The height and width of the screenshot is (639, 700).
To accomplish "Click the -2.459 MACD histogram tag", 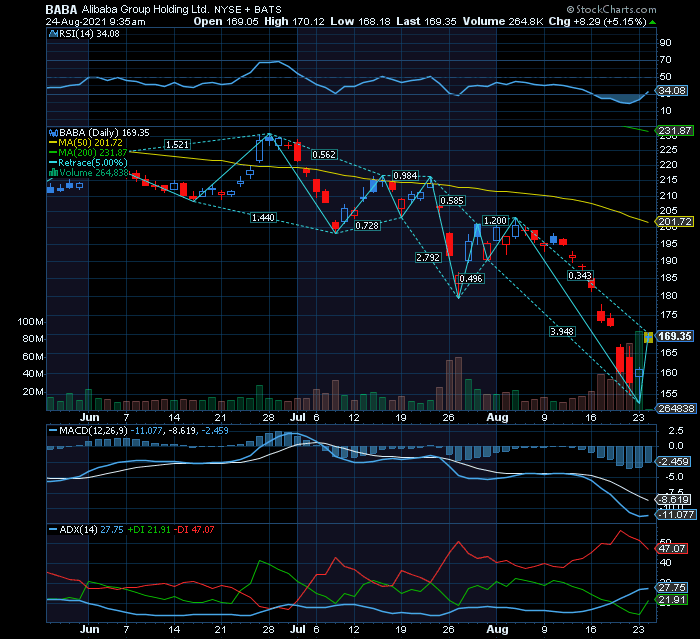I will pos(674,462).
